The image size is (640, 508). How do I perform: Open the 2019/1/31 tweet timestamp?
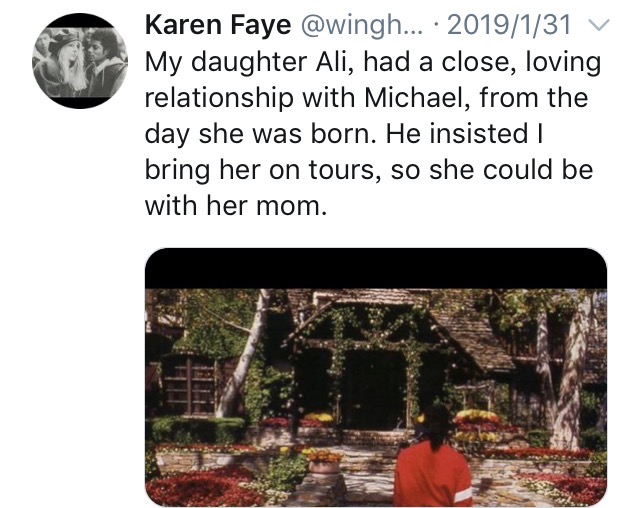click(509, 25)
